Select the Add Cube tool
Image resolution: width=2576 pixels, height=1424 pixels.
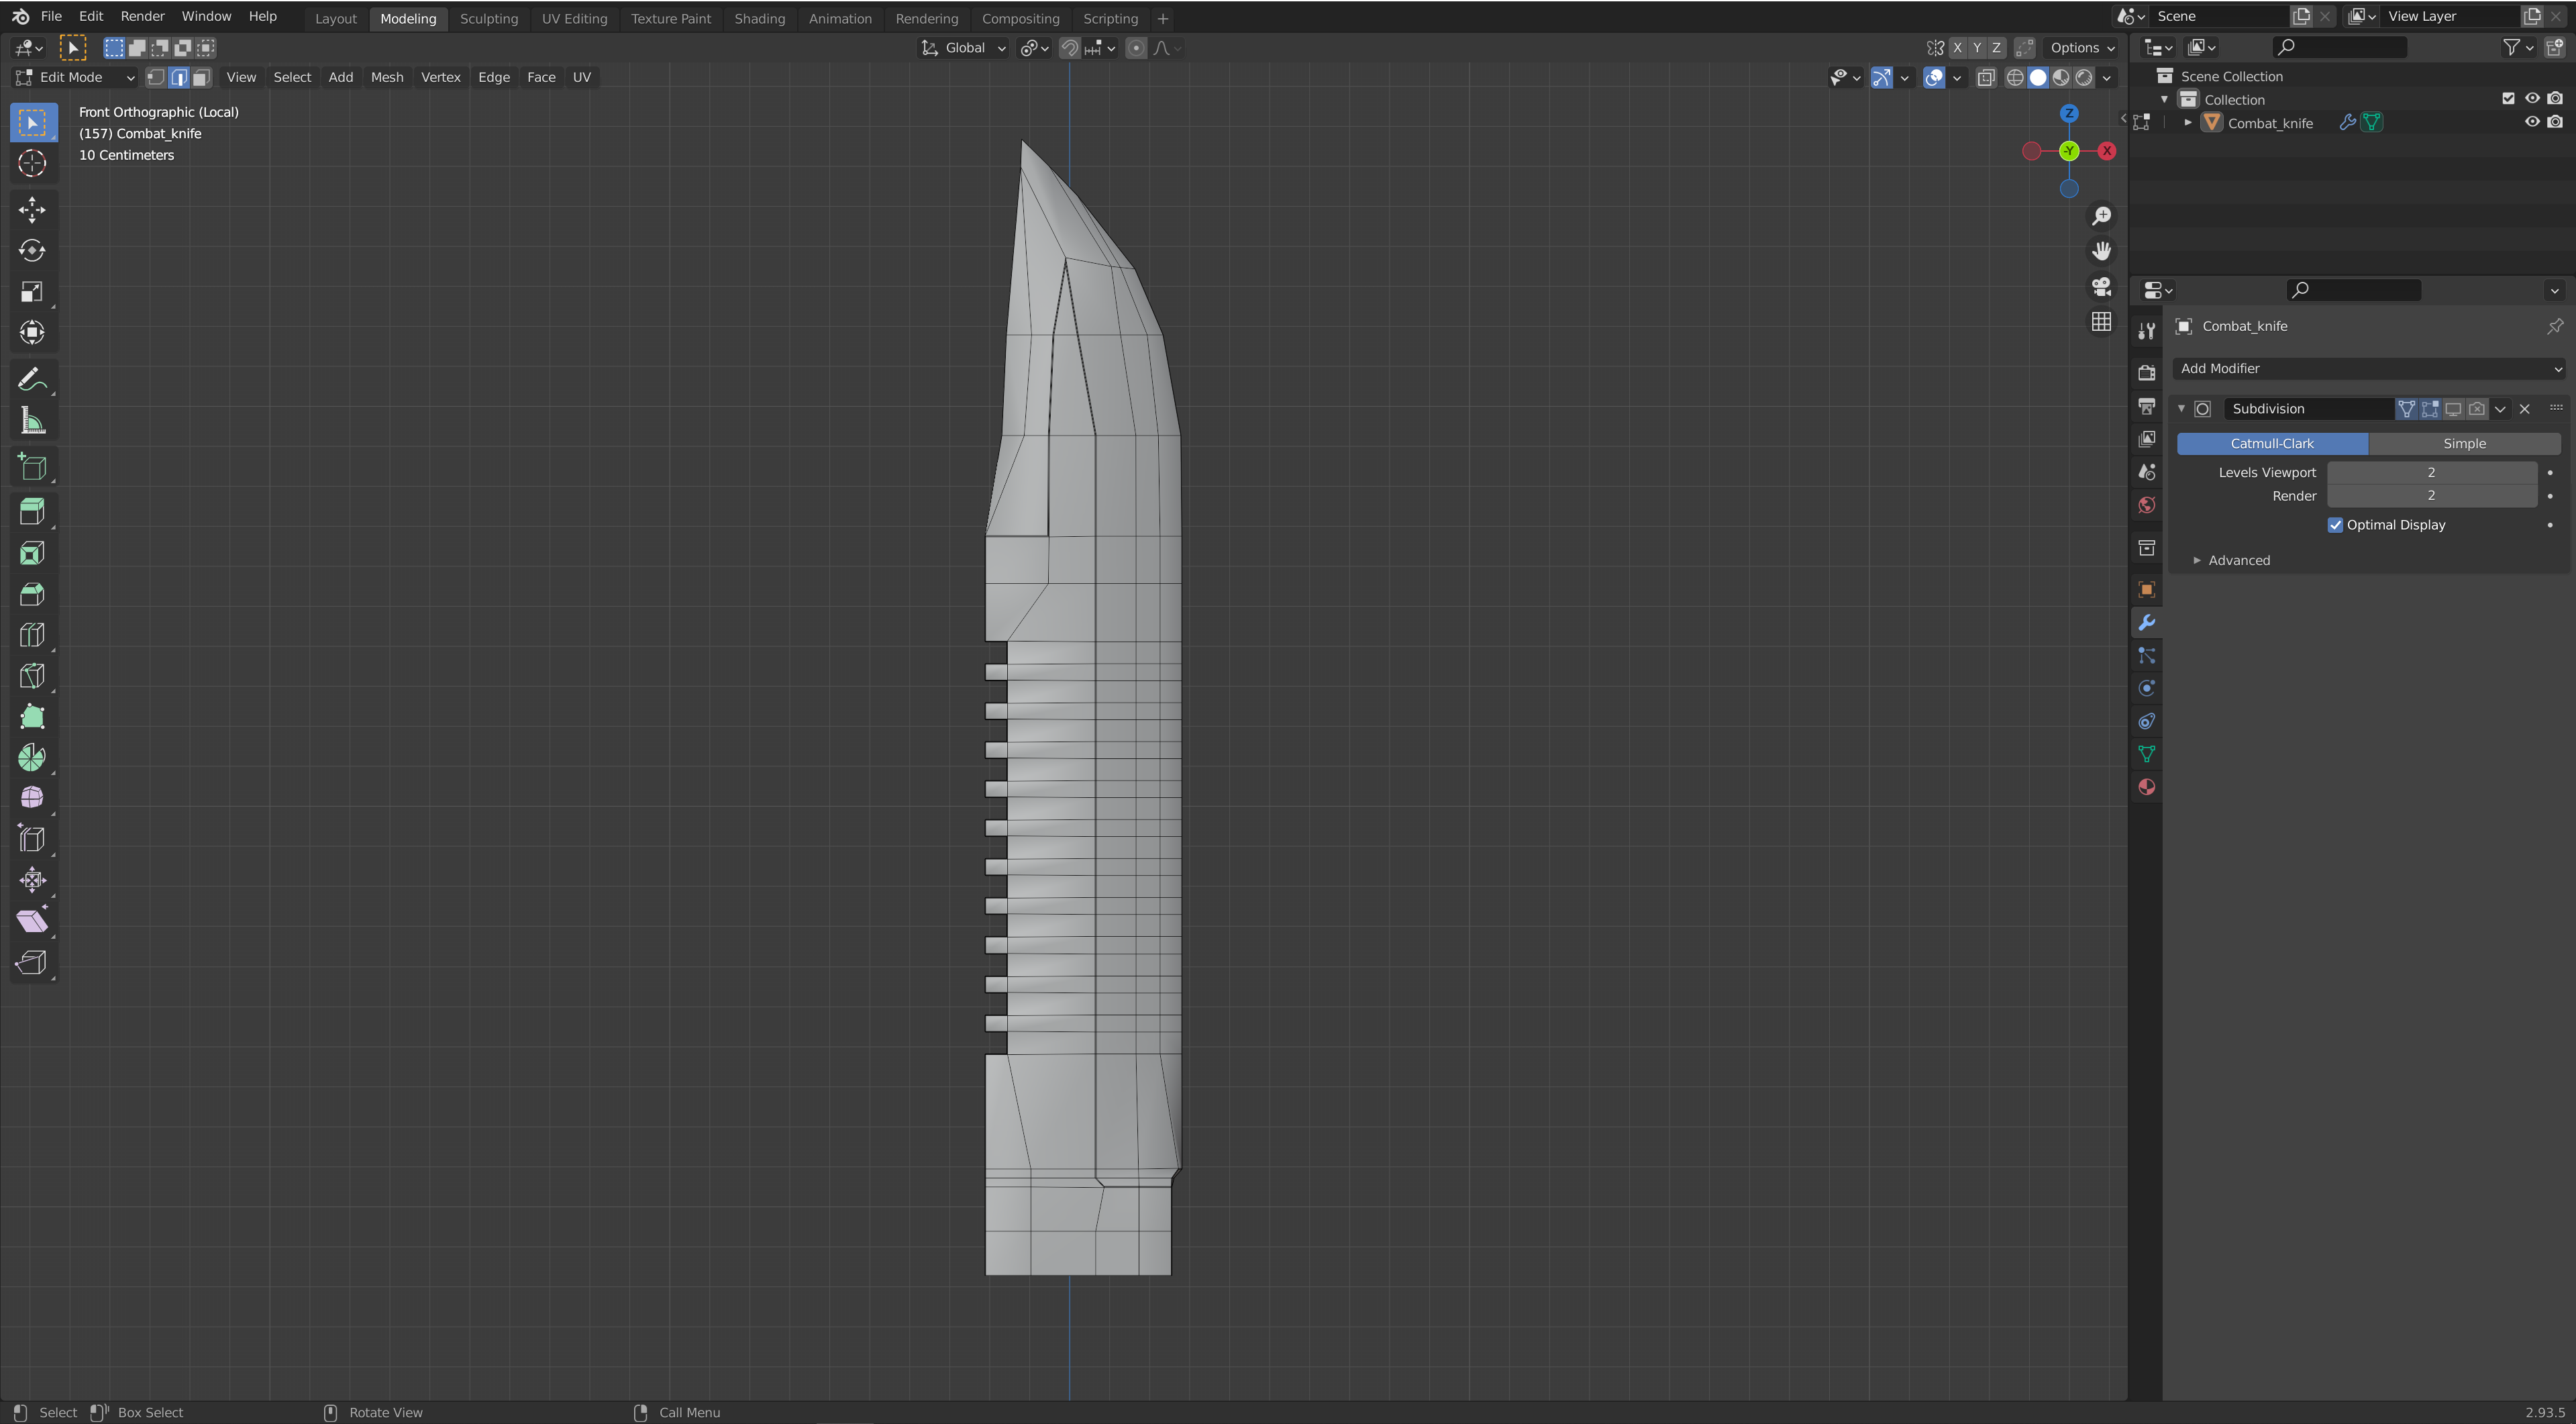tap(32, 467)
